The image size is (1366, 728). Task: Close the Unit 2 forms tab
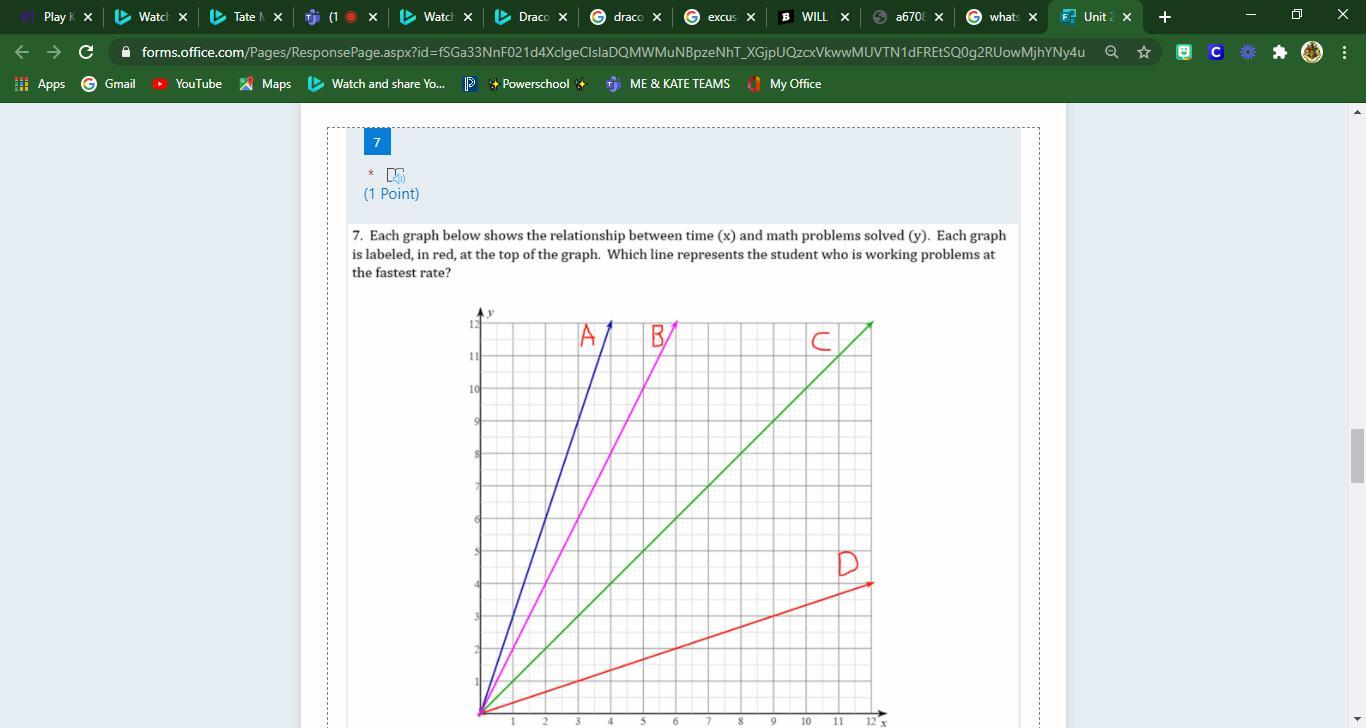point(1127,17)
